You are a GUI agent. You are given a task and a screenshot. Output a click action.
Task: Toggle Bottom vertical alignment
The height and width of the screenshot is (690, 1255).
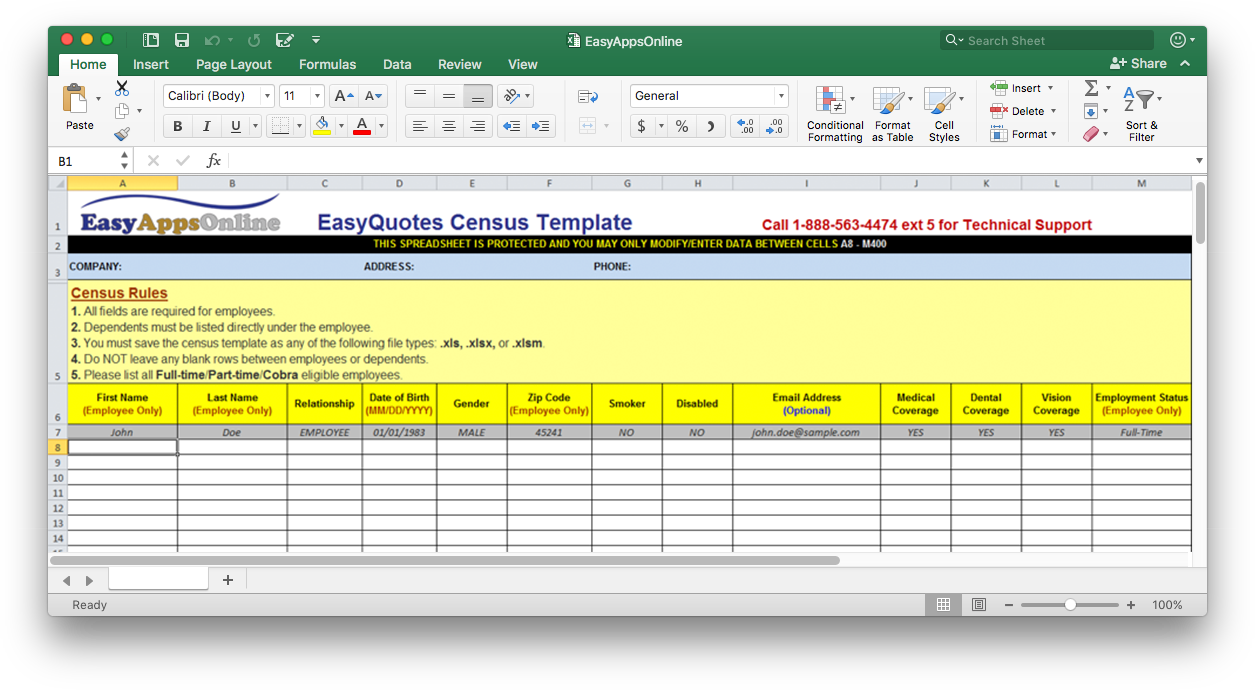point(478,96)
